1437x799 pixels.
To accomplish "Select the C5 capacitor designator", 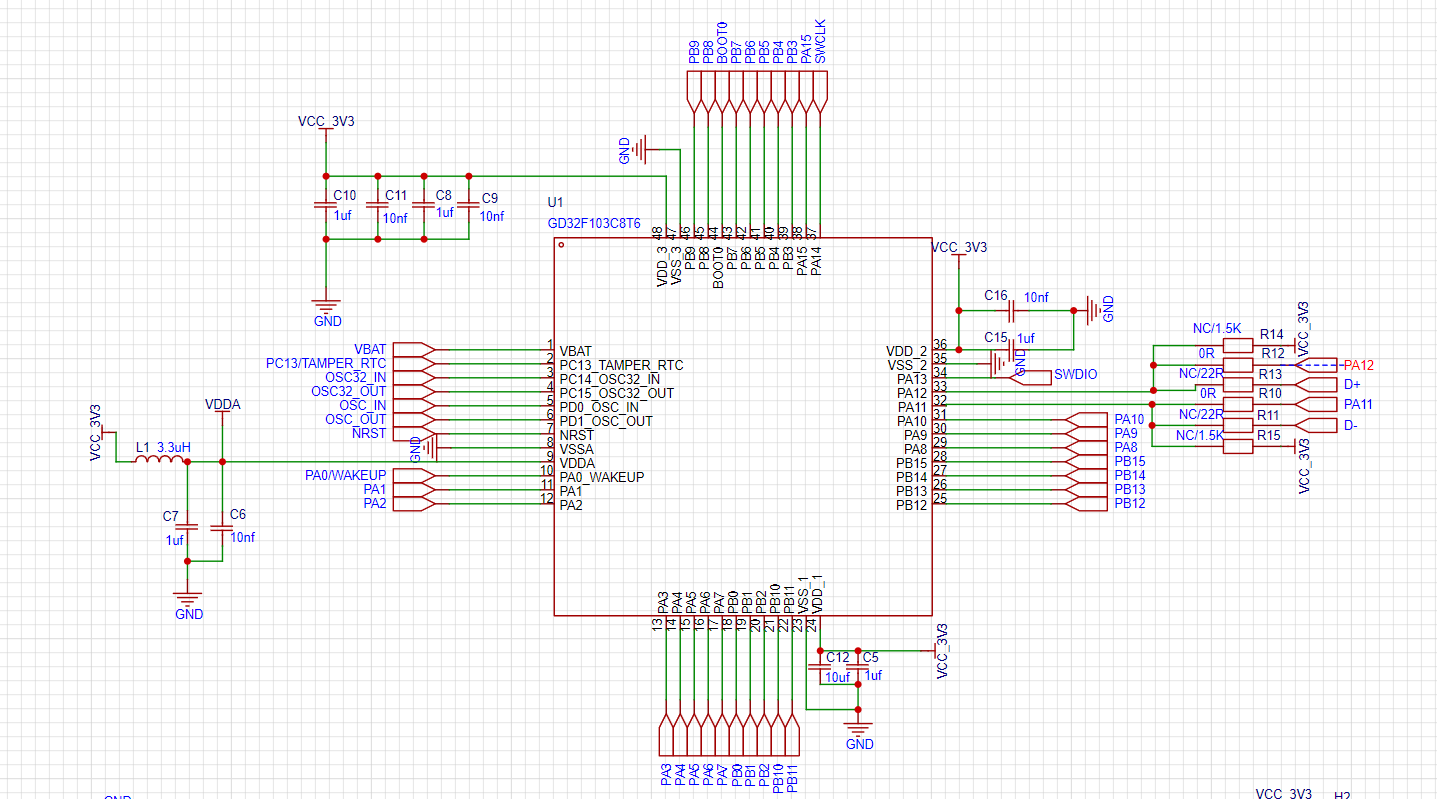I will pos(870,657).
